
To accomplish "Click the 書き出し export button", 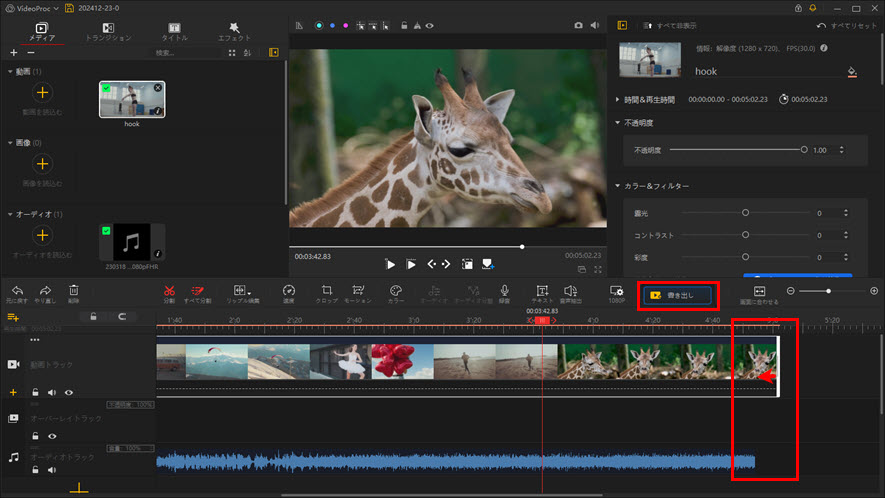I will 680,295.
